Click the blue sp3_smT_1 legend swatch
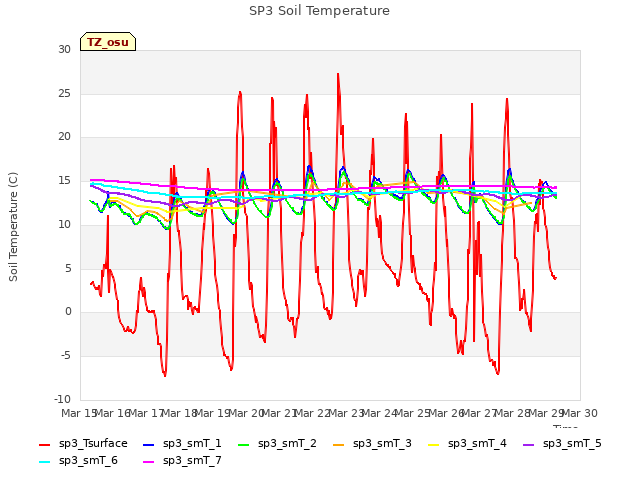The image size is (640, 480). pyautogui.click(x=149, y=444)
